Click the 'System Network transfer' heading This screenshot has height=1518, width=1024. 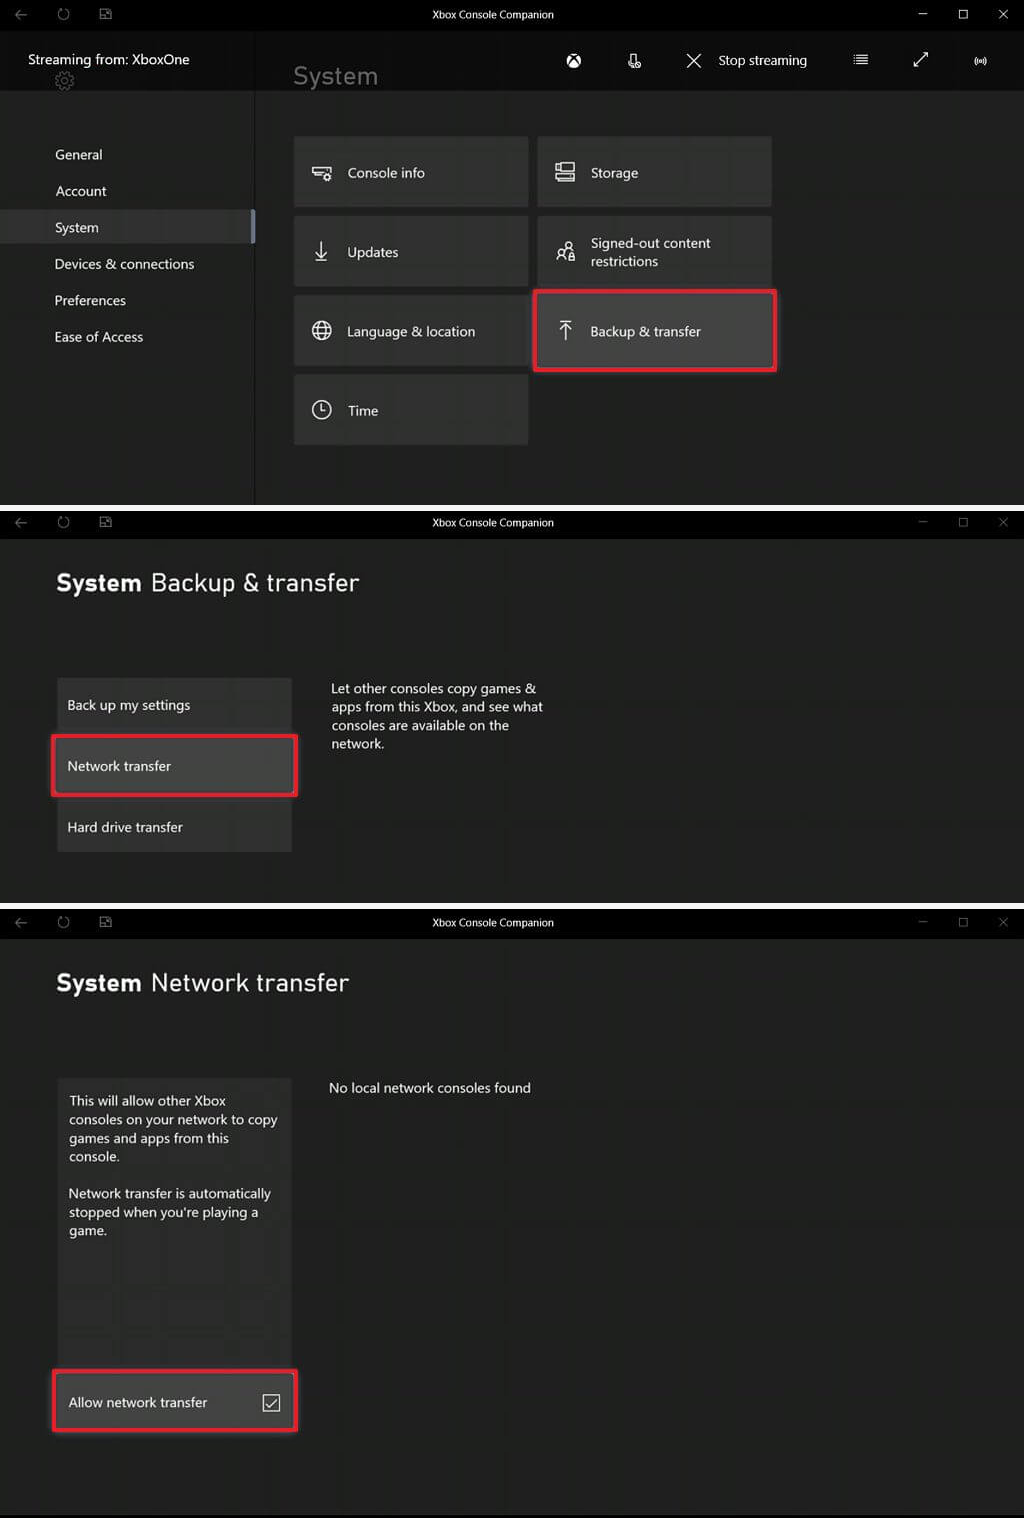(203, 983)
